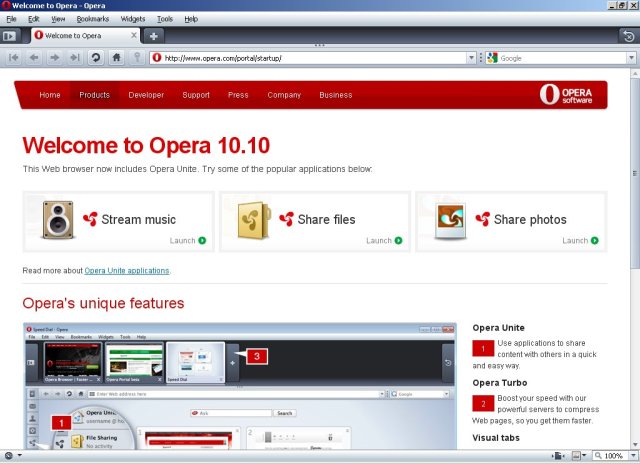This screenshot has height=464, width=640.
Task: Open a new tab with plus button
Action: pos(154,36)
